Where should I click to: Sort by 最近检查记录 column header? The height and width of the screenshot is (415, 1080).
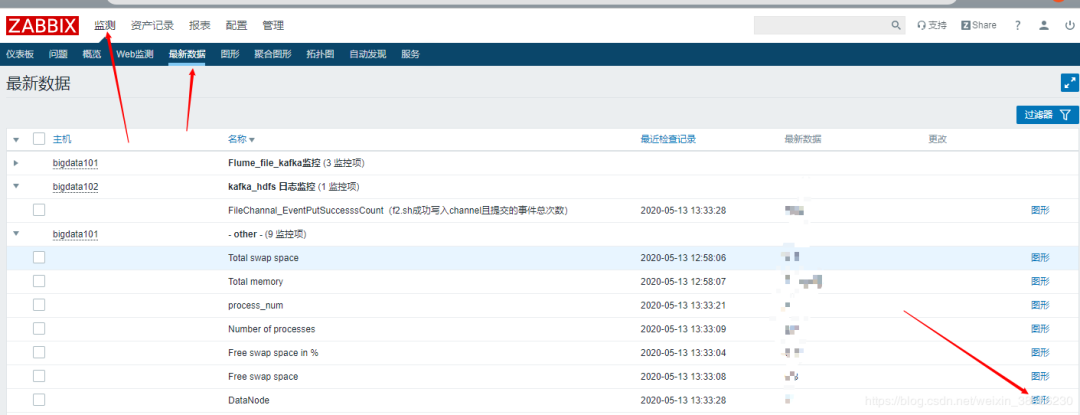click(x=668, y=139)
